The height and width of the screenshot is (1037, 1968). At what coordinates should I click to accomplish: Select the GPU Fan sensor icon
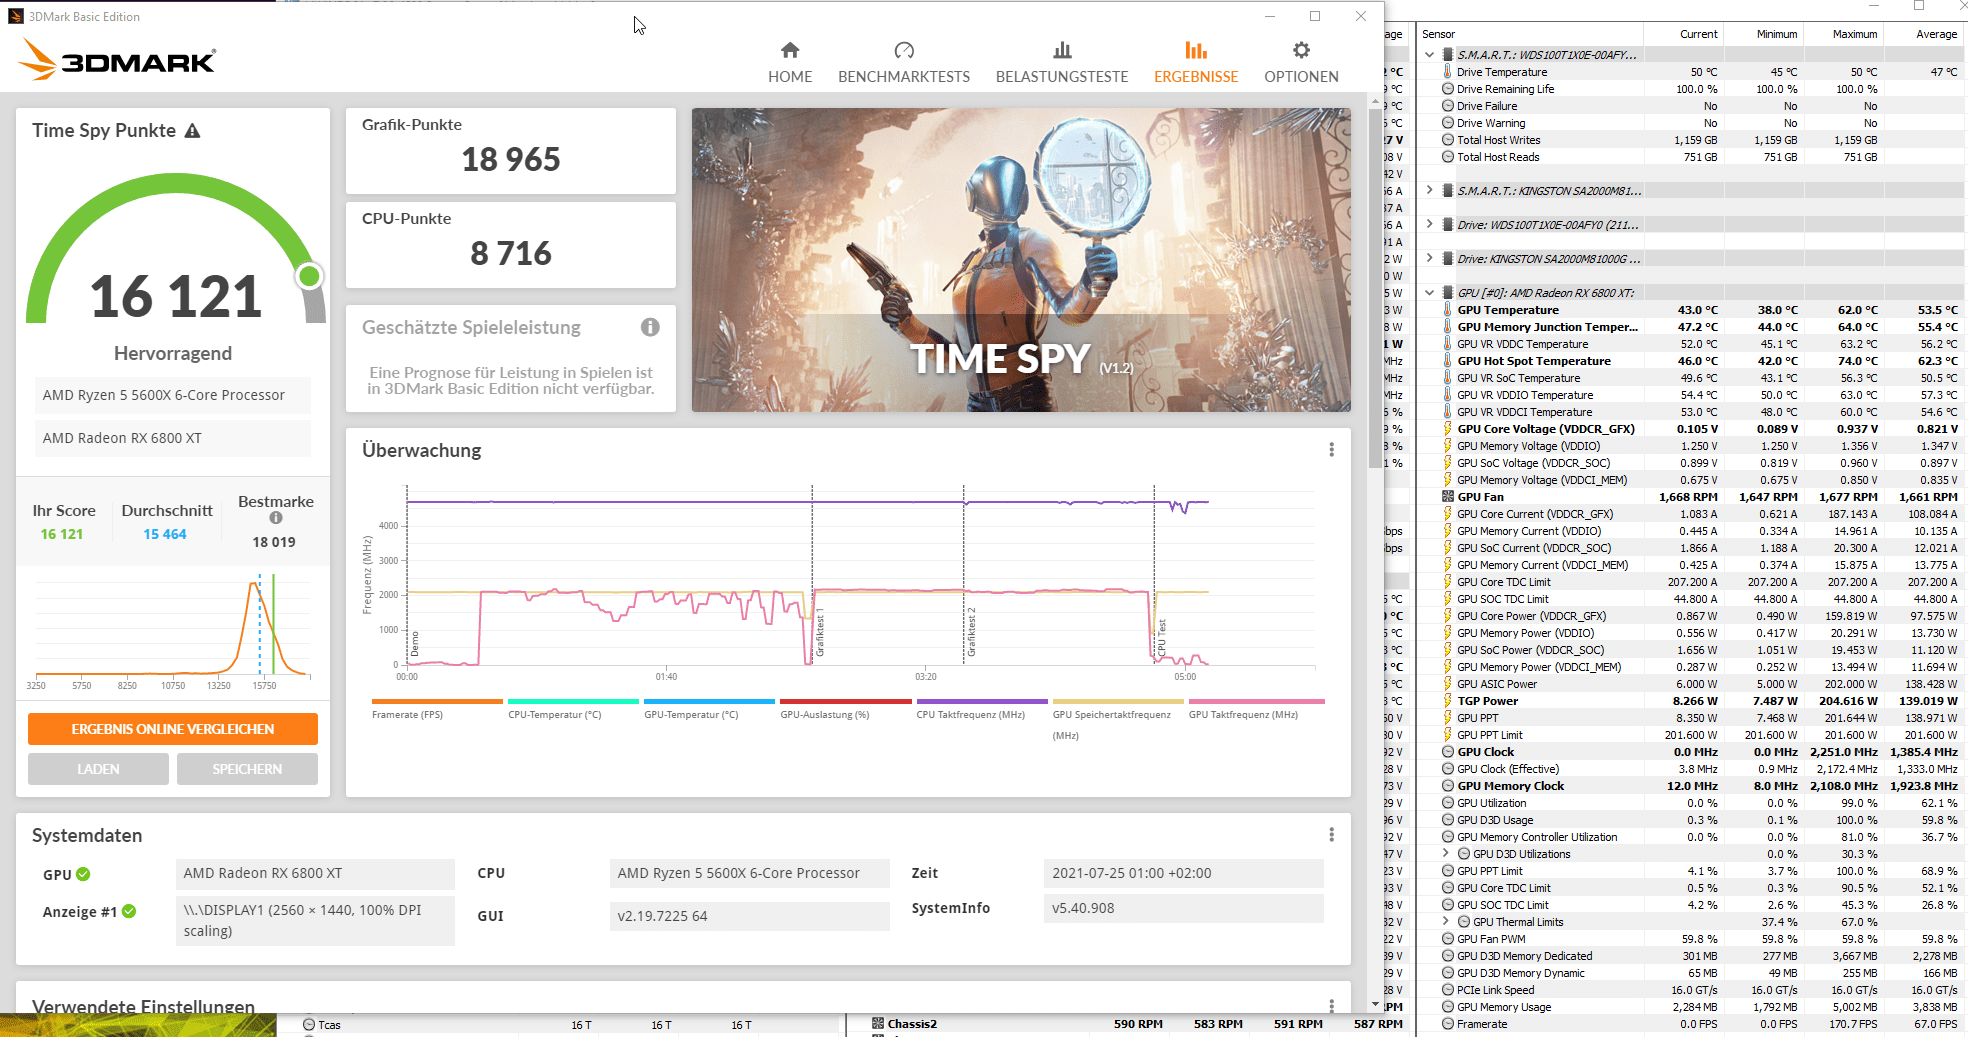click(x=1447, y=497)
